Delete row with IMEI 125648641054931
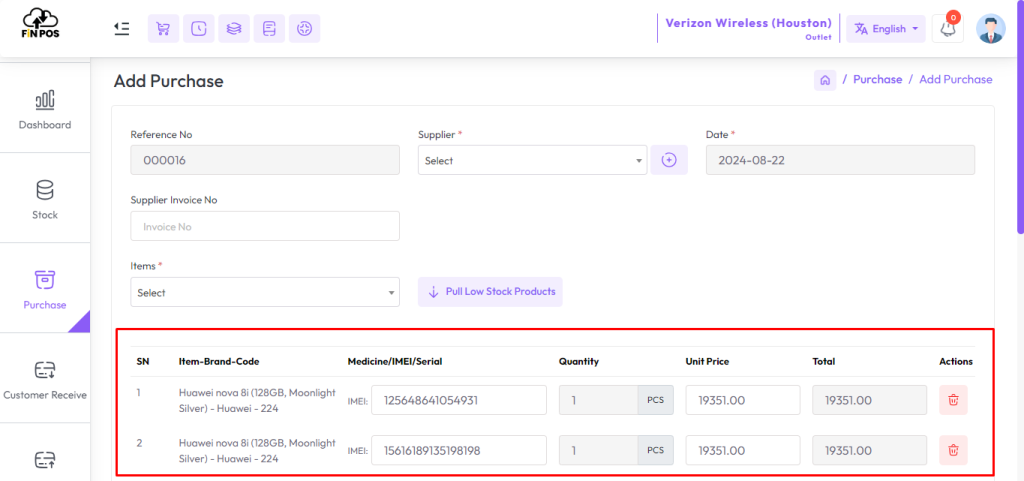The height and width of the screenshot is (481, 1024). point(953,400)
